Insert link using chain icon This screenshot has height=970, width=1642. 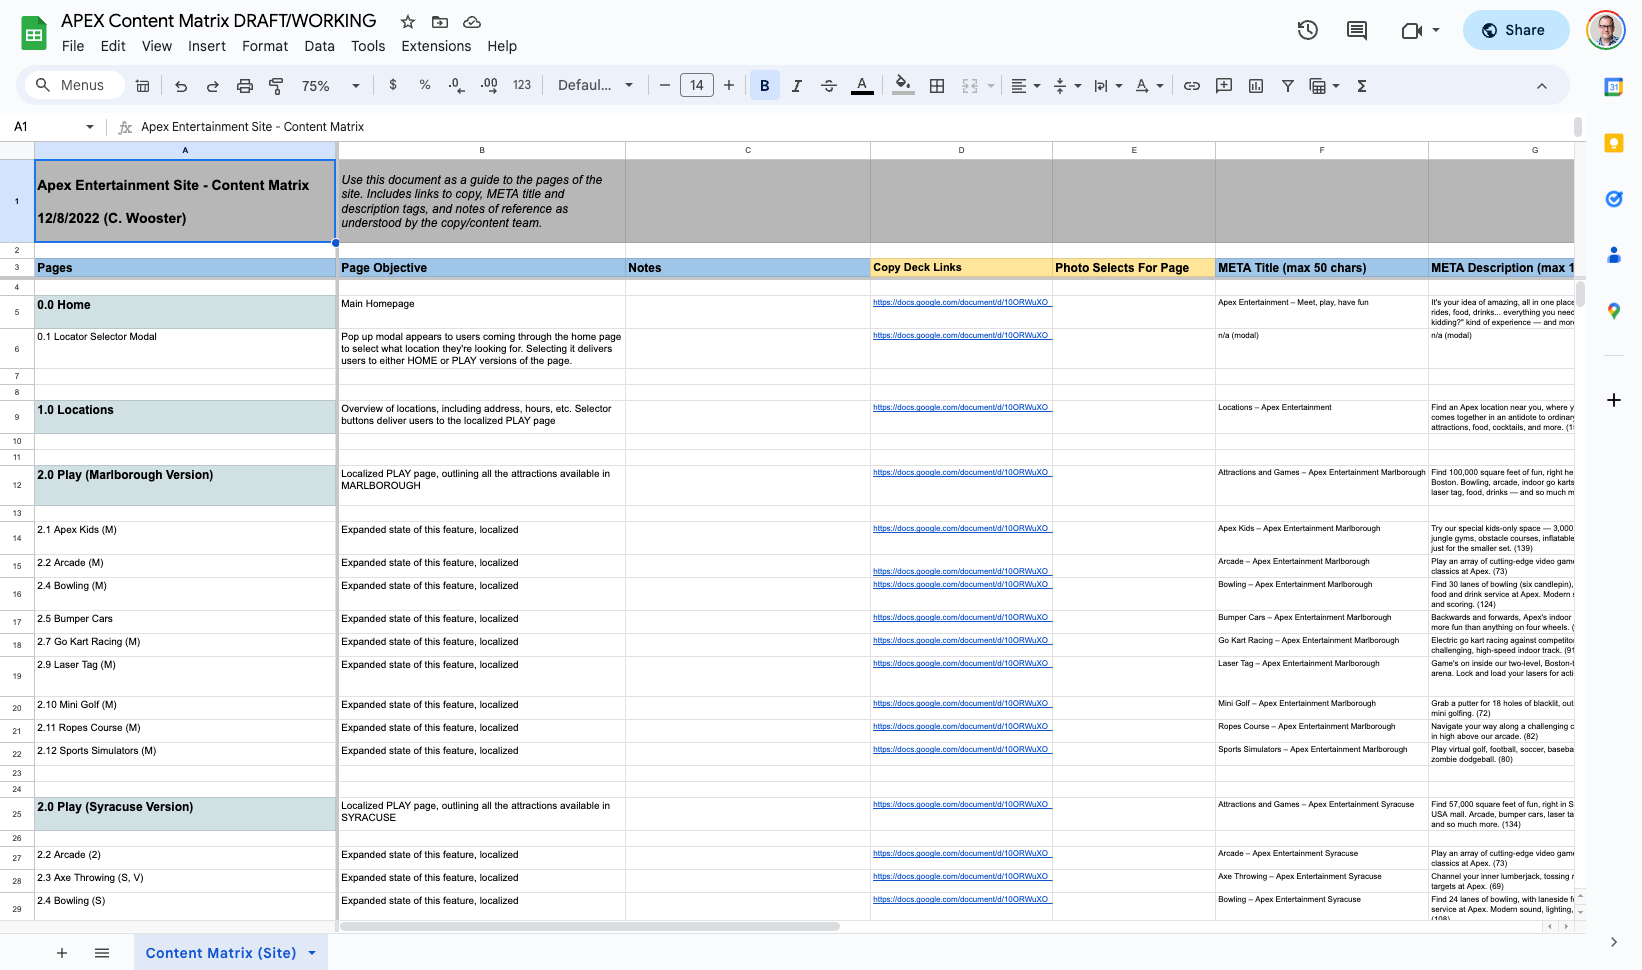click(x=1192, y=86)
